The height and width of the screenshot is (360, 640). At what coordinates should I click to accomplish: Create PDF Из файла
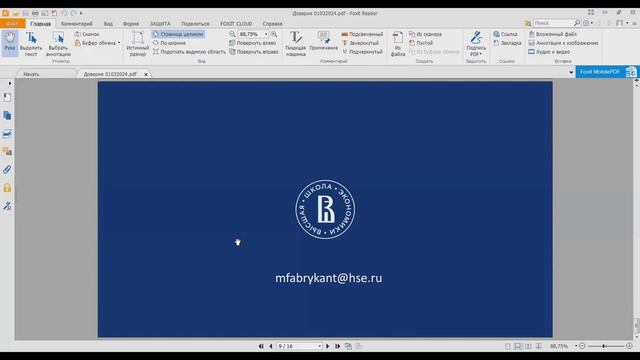pyautogui.click(x=398, y=43)
